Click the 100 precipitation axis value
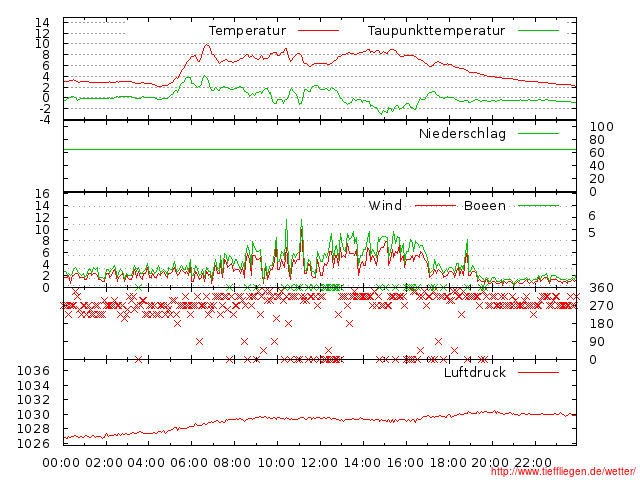The image size is (640, 480). tap(601, 127)
